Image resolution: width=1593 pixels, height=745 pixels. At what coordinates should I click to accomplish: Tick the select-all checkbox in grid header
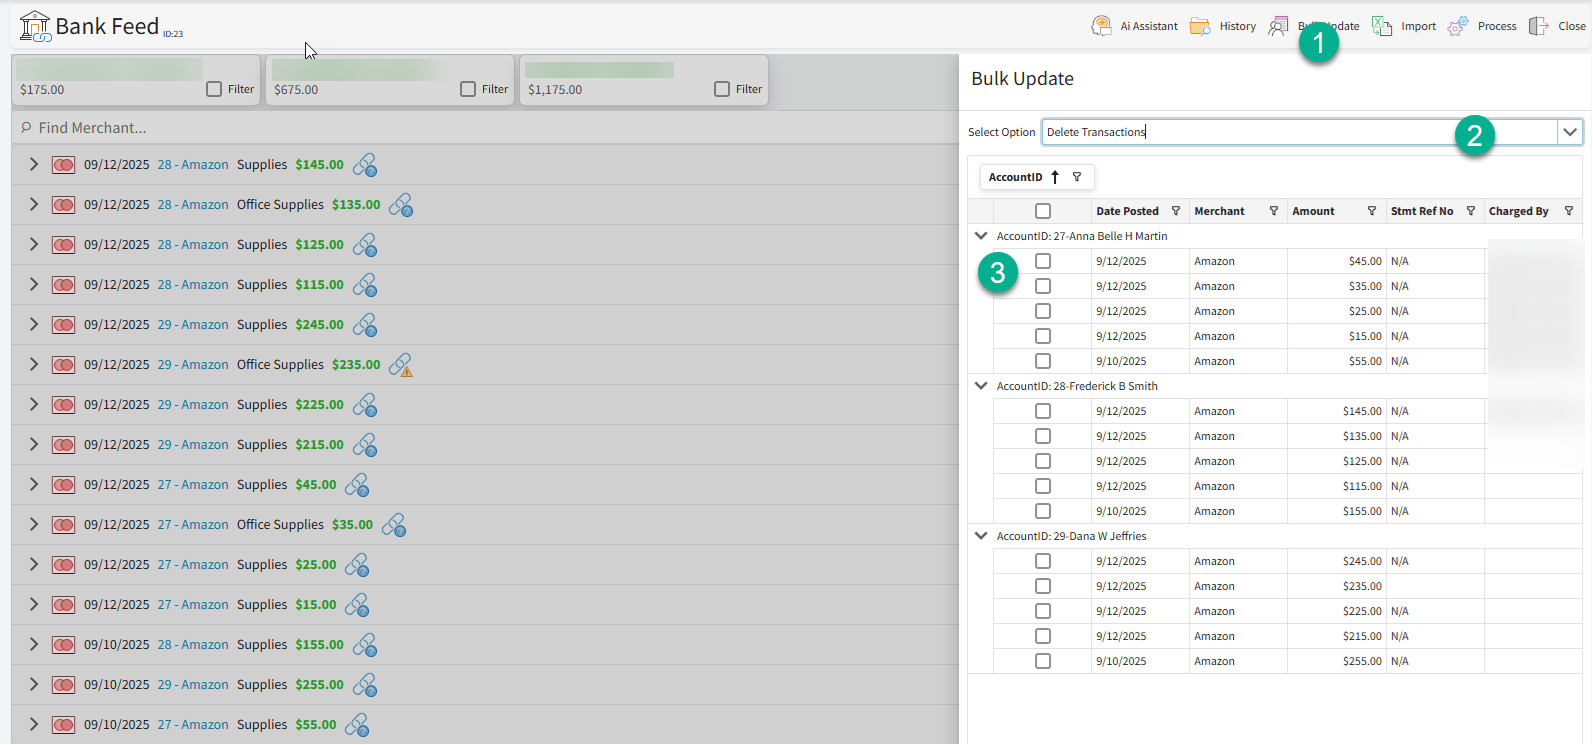pyautogui.click(x=1043, y=211)
